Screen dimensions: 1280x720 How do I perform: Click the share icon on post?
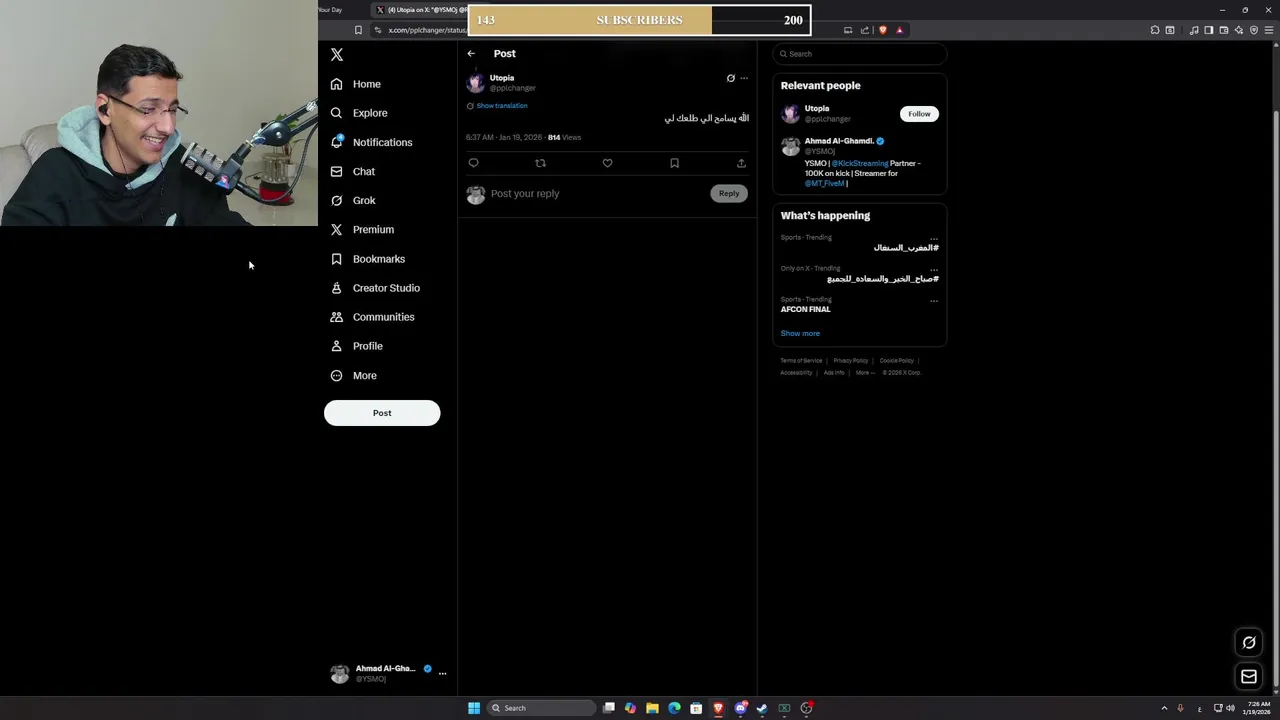[741, 163]
